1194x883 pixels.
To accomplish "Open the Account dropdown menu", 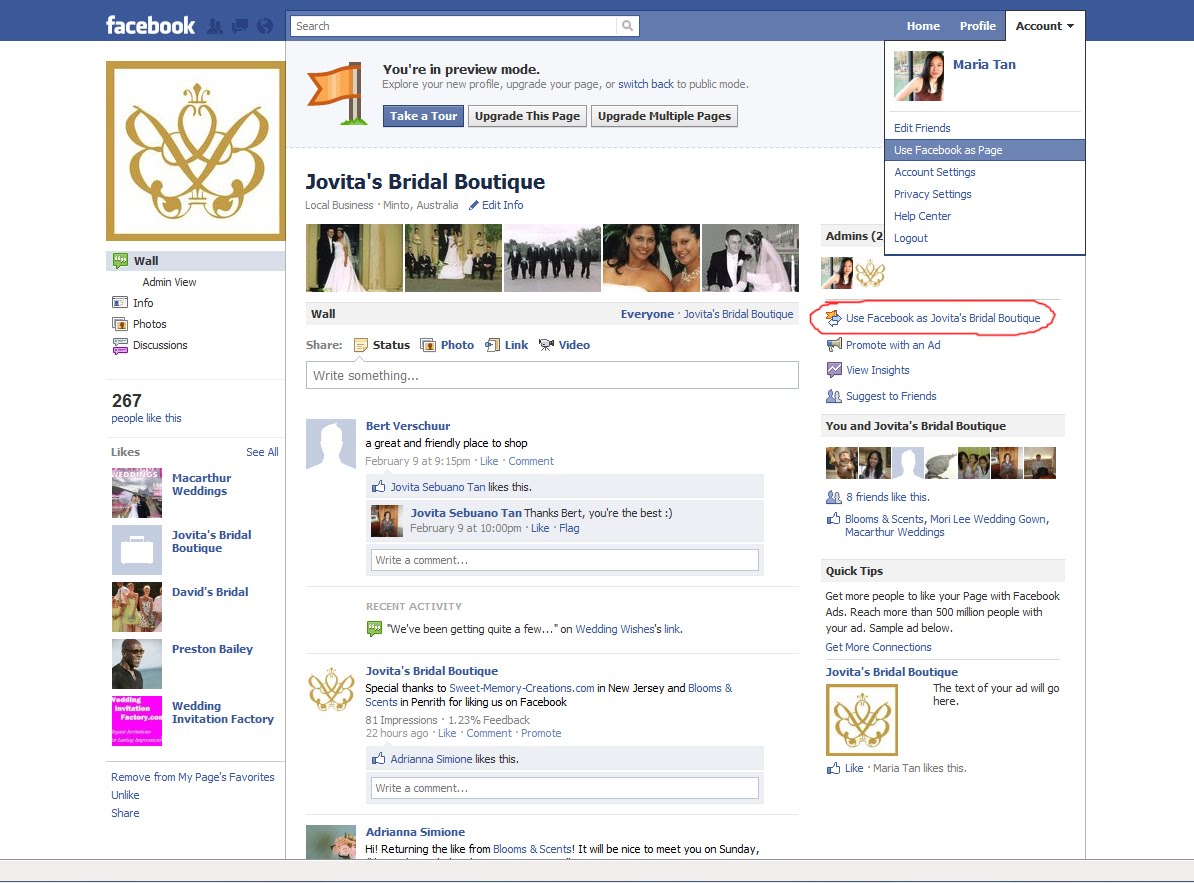I will 1045,26.
